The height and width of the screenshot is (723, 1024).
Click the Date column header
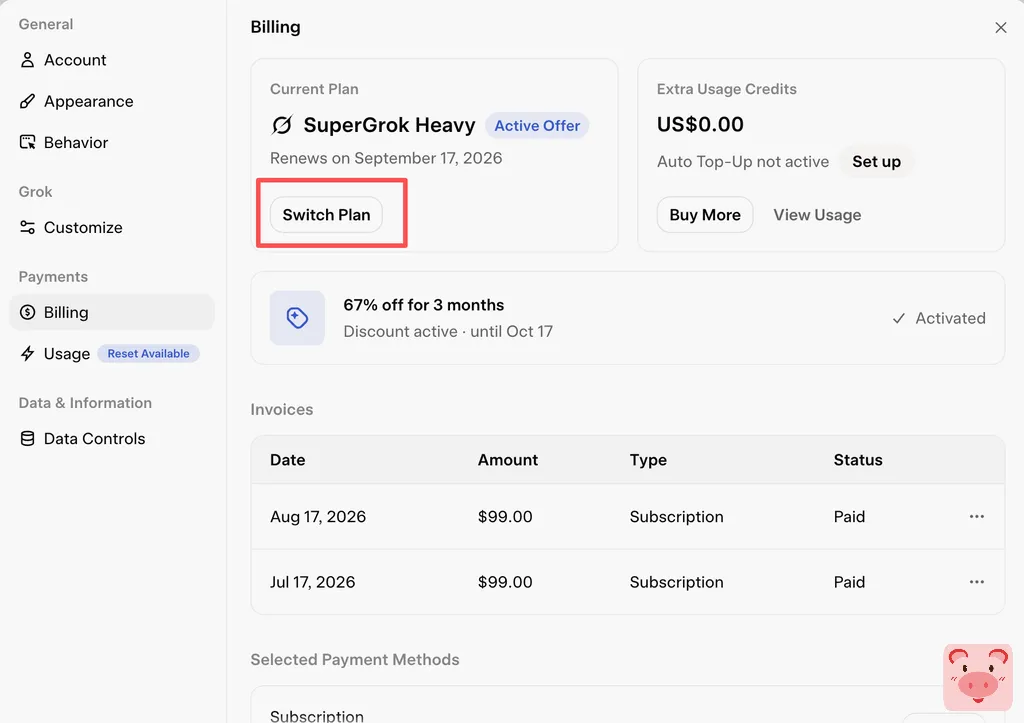[287, 460]
